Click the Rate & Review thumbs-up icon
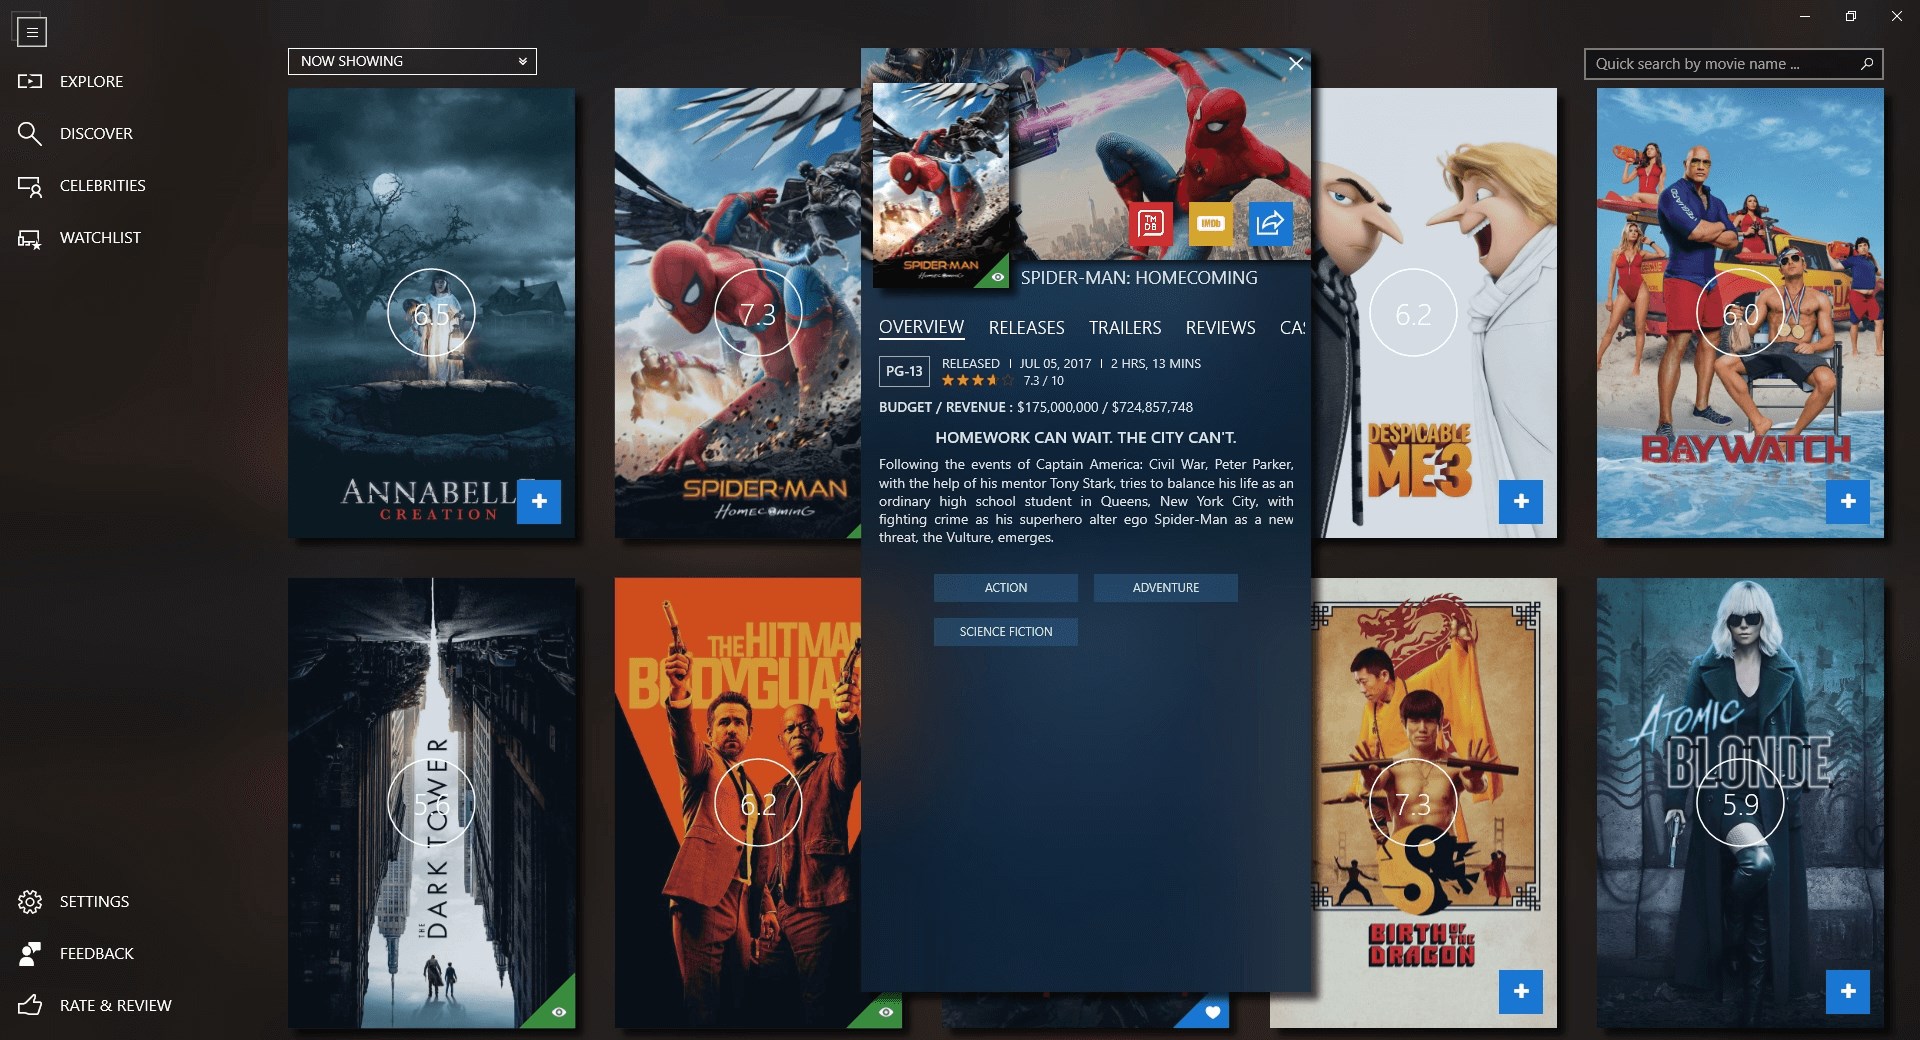Screen dimensions: 1920x1040 (29, 1005)
